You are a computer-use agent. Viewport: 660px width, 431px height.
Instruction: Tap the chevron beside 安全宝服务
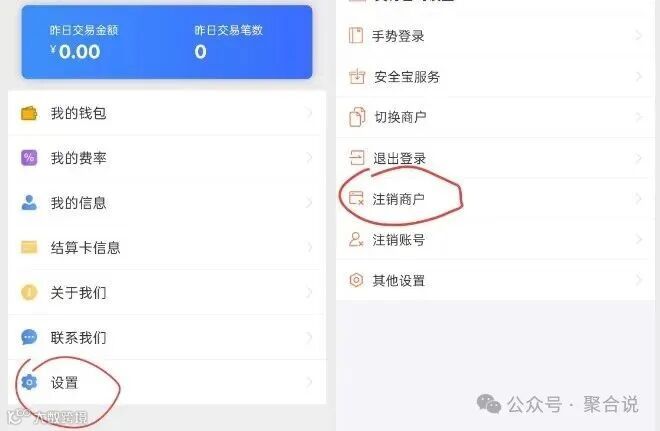point(639,77)
